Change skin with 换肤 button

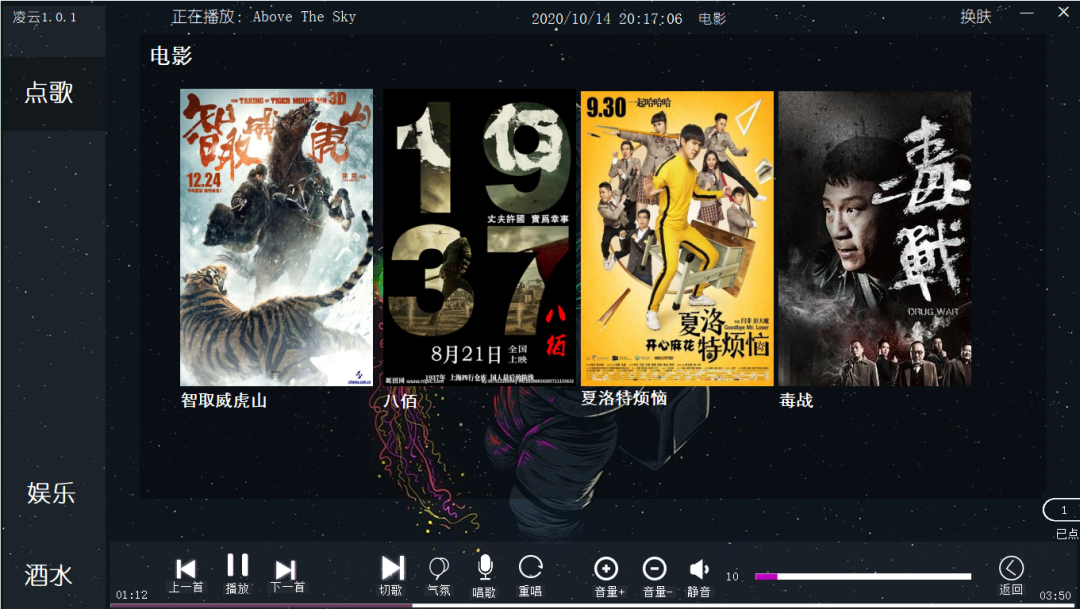(x=975, y=17)
